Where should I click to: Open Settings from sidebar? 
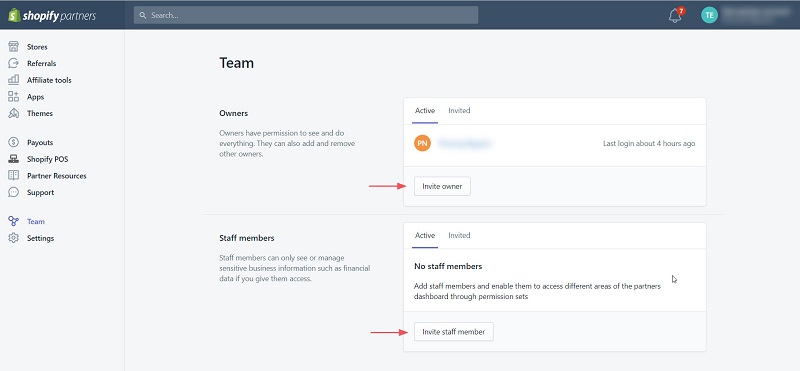click(40, 238)
